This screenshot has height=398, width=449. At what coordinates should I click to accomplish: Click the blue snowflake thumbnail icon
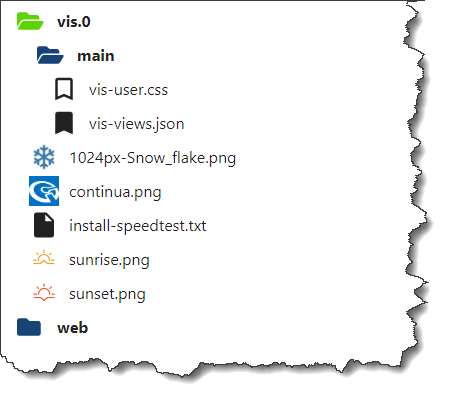[x=44, y=157]
